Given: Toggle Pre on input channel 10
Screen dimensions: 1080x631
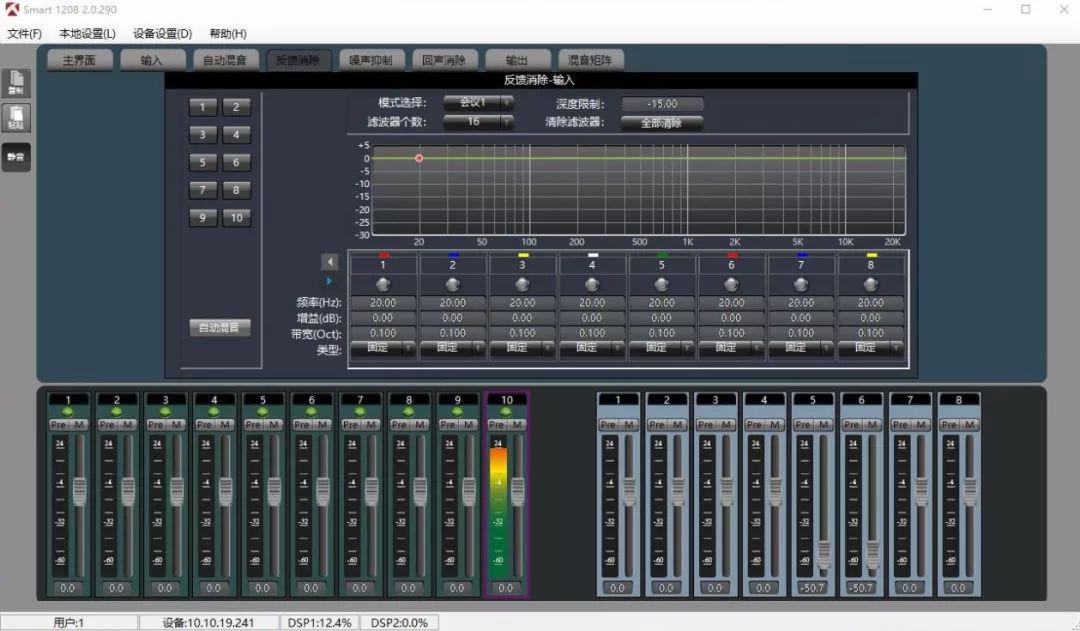Looking at the screenshot, I should pos(497,425).
